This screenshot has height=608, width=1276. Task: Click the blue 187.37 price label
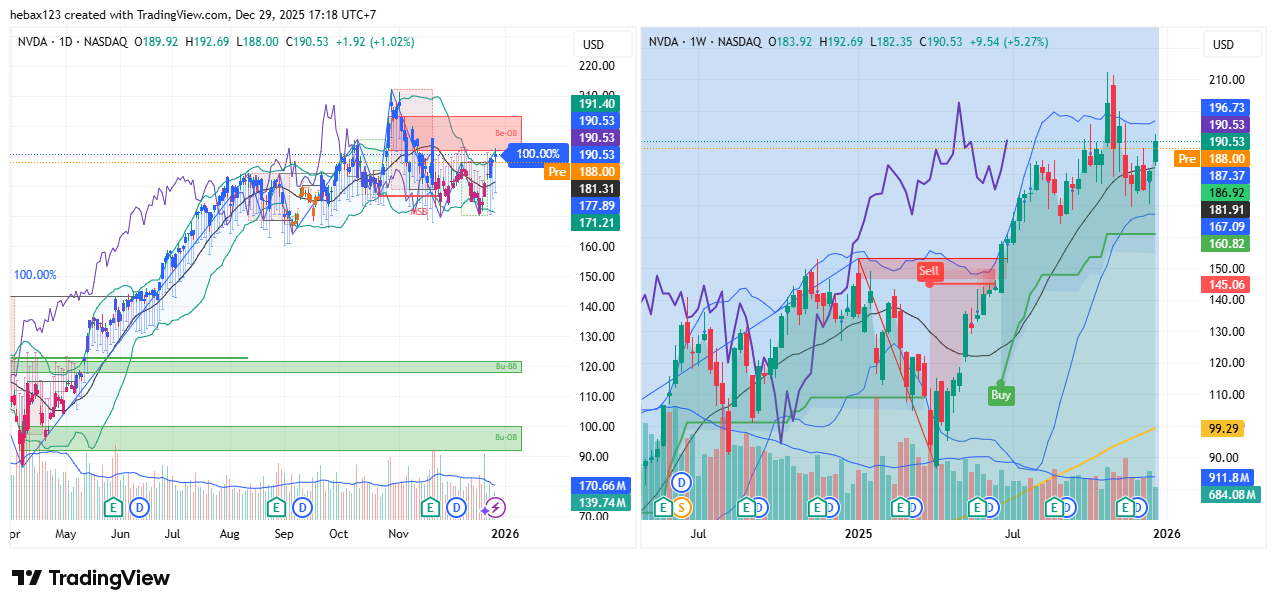[x=1227, y=175]
